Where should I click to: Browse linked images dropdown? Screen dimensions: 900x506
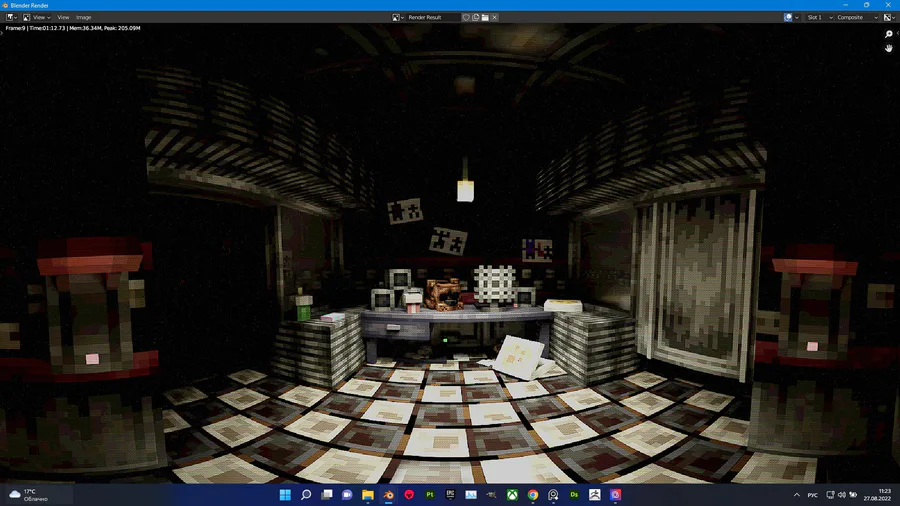pos(398,17)
